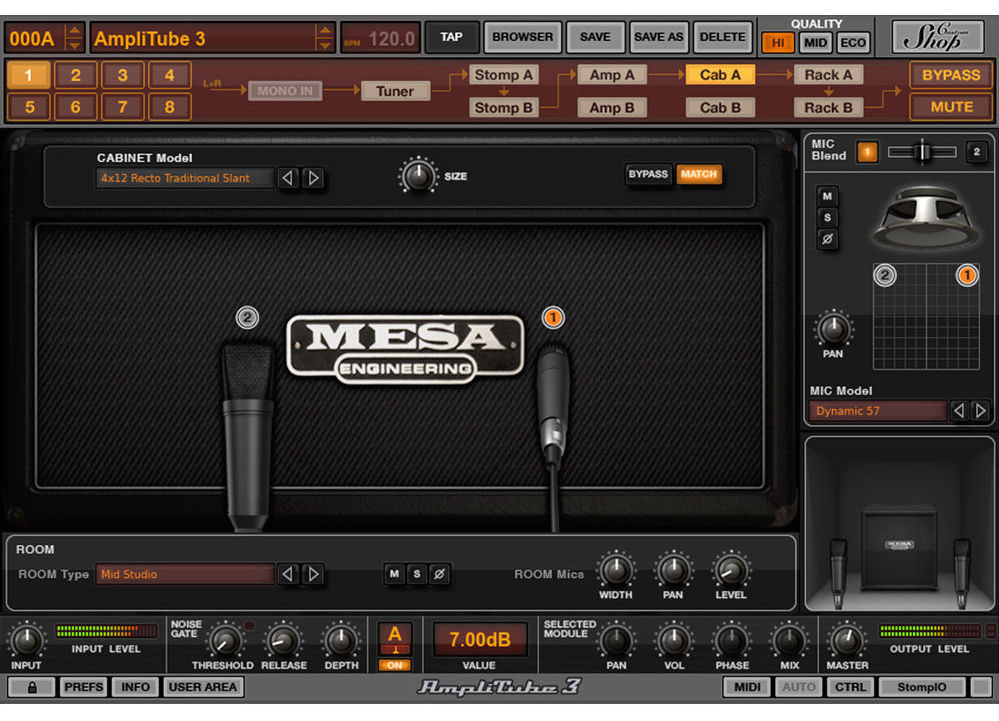Click the preset name stepper arrows
Screen dimensions: 999x721
point(325,38)
